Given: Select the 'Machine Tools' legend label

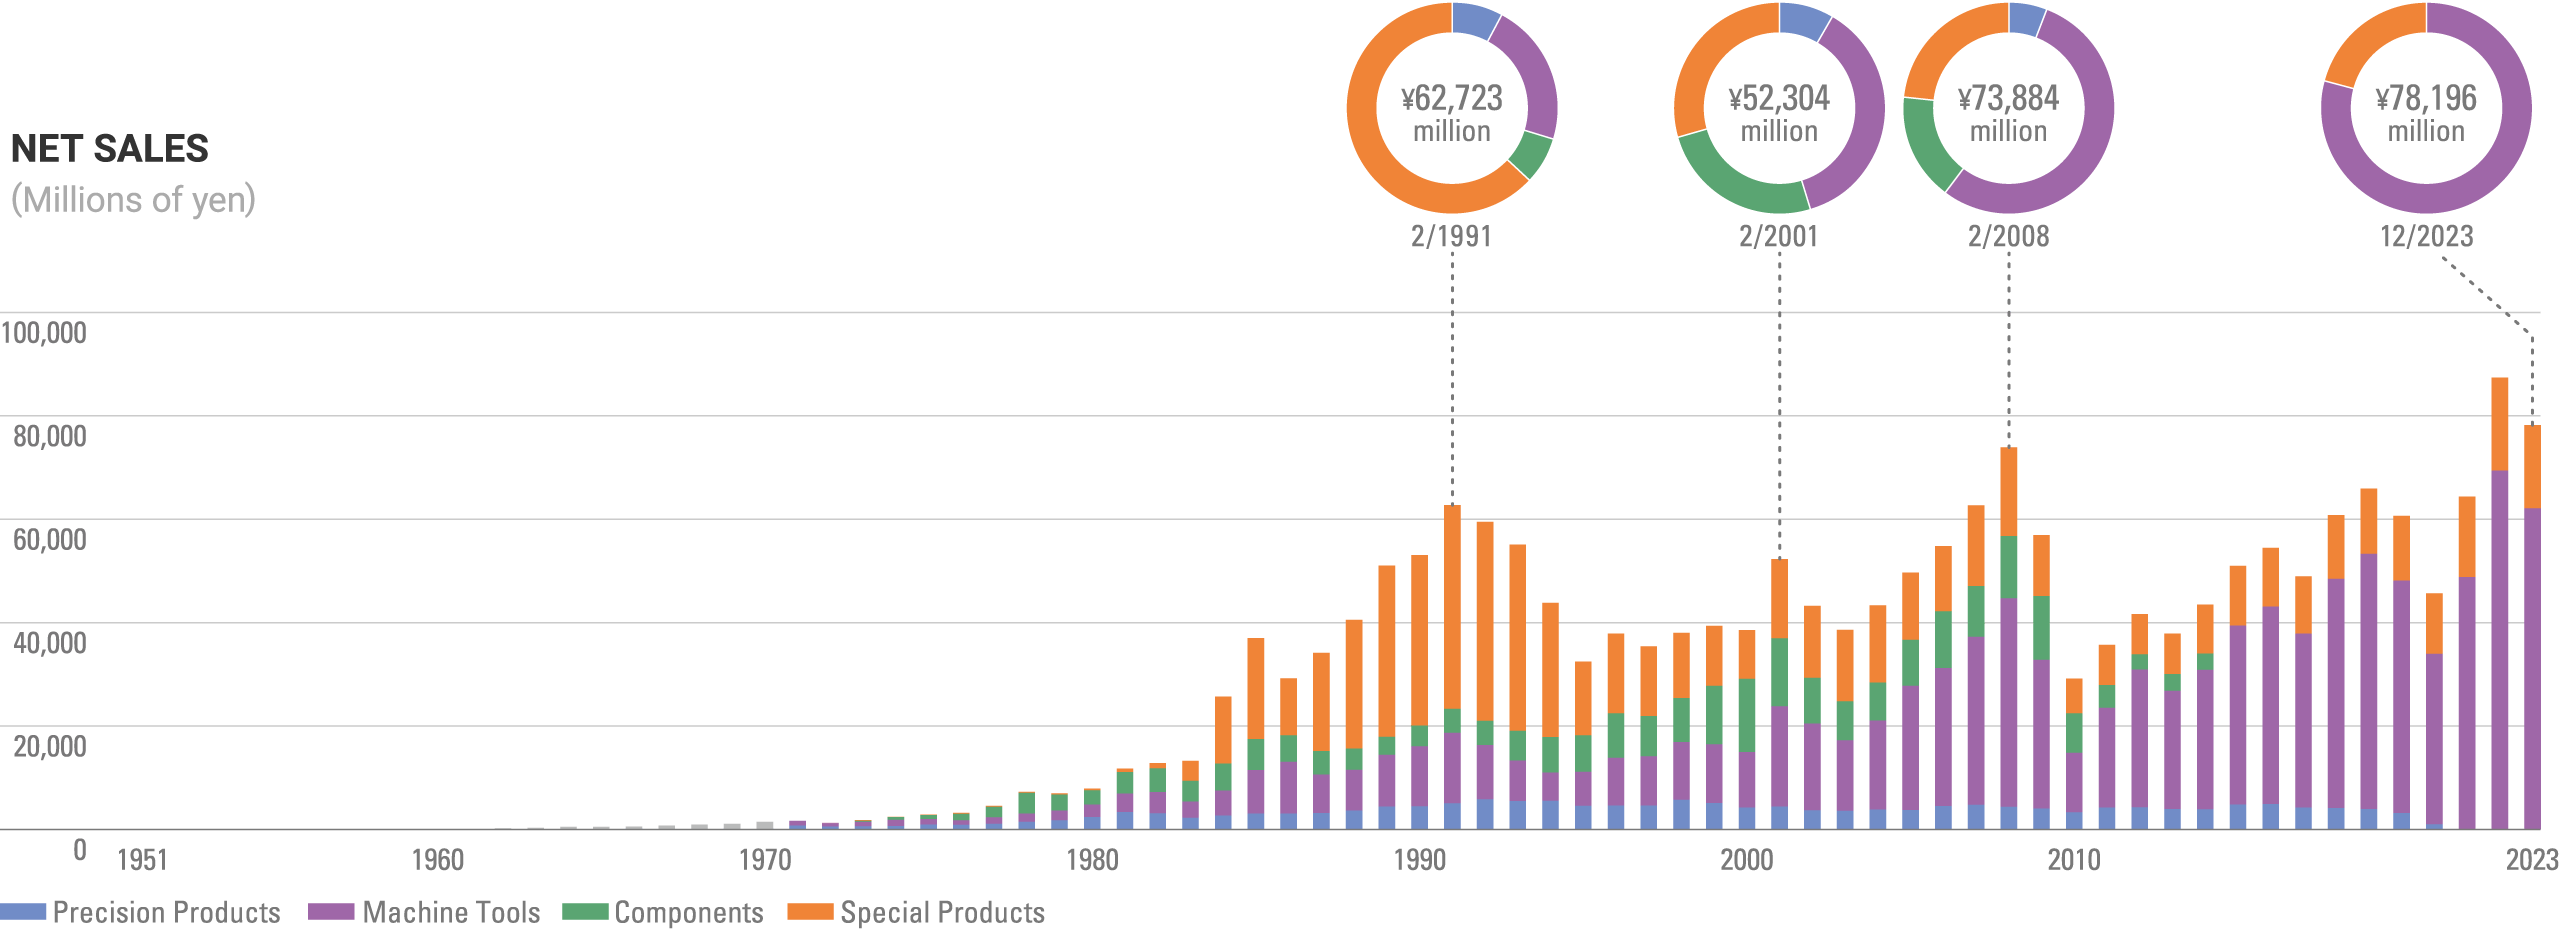Looking at the screenshot, I should [x=451, y=912].
